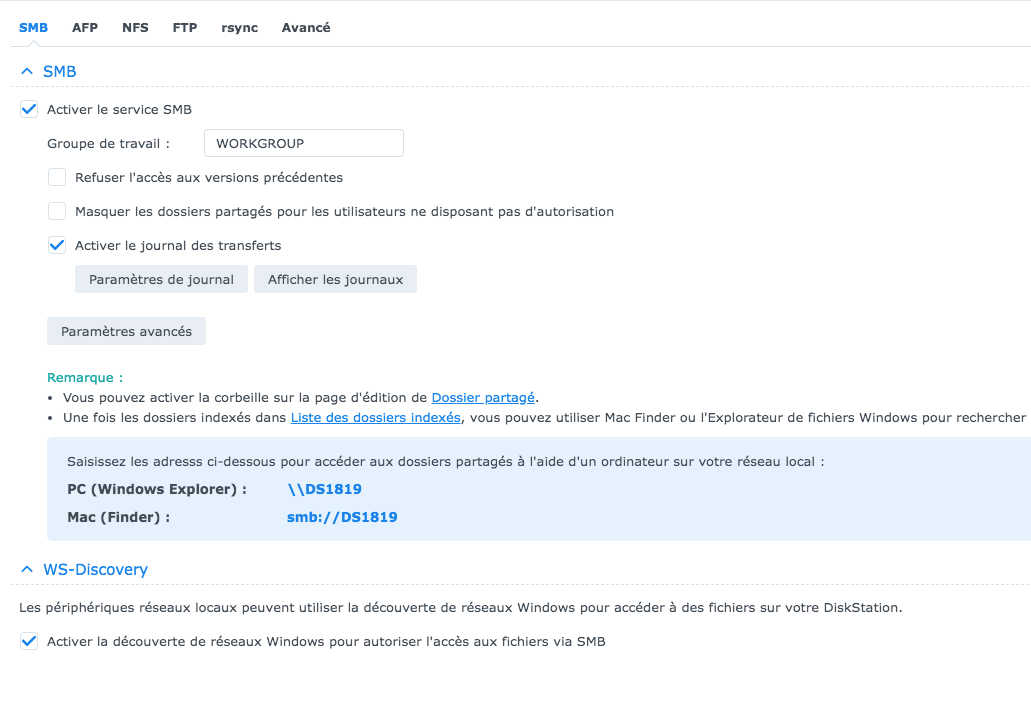Go to the rsync tab
Screen dimensions: 1031x708
[x=240, y=28]
